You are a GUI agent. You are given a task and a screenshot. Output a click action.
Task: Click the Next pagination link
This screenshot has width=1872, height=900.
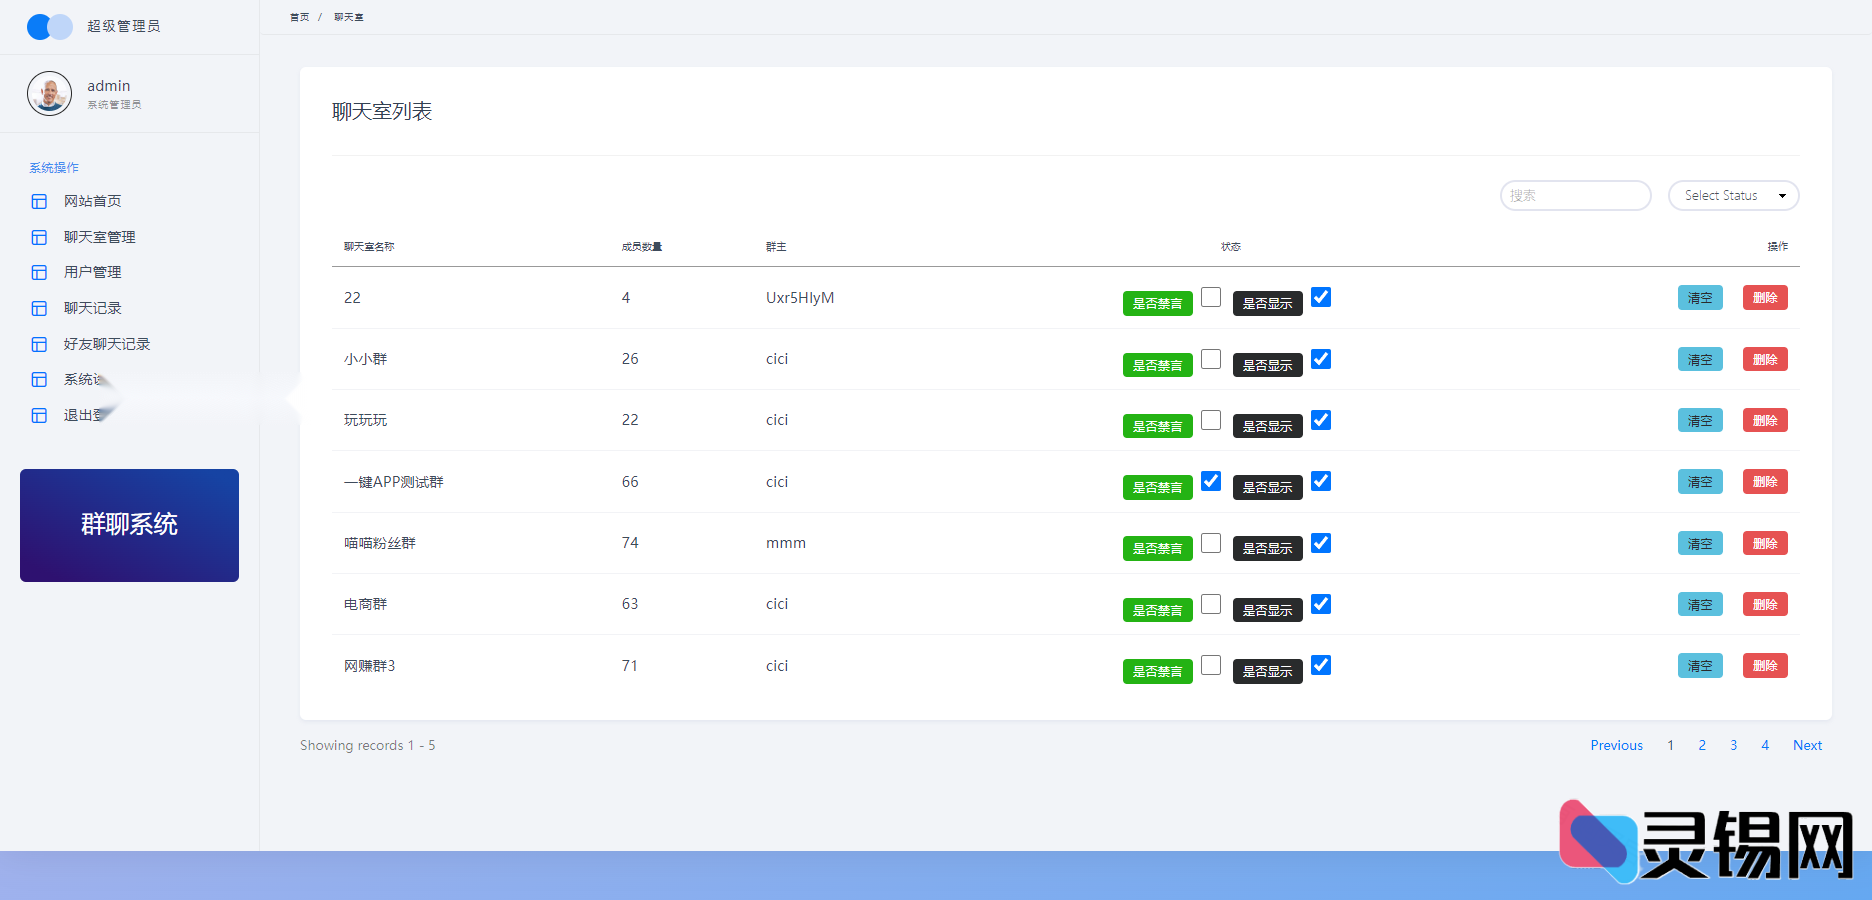tap(1807, 745)
